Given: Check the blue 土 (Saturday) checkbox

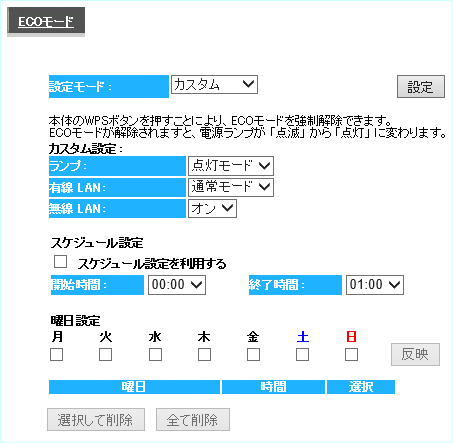Looking at the screenshot, I should (x=302, y=355).
